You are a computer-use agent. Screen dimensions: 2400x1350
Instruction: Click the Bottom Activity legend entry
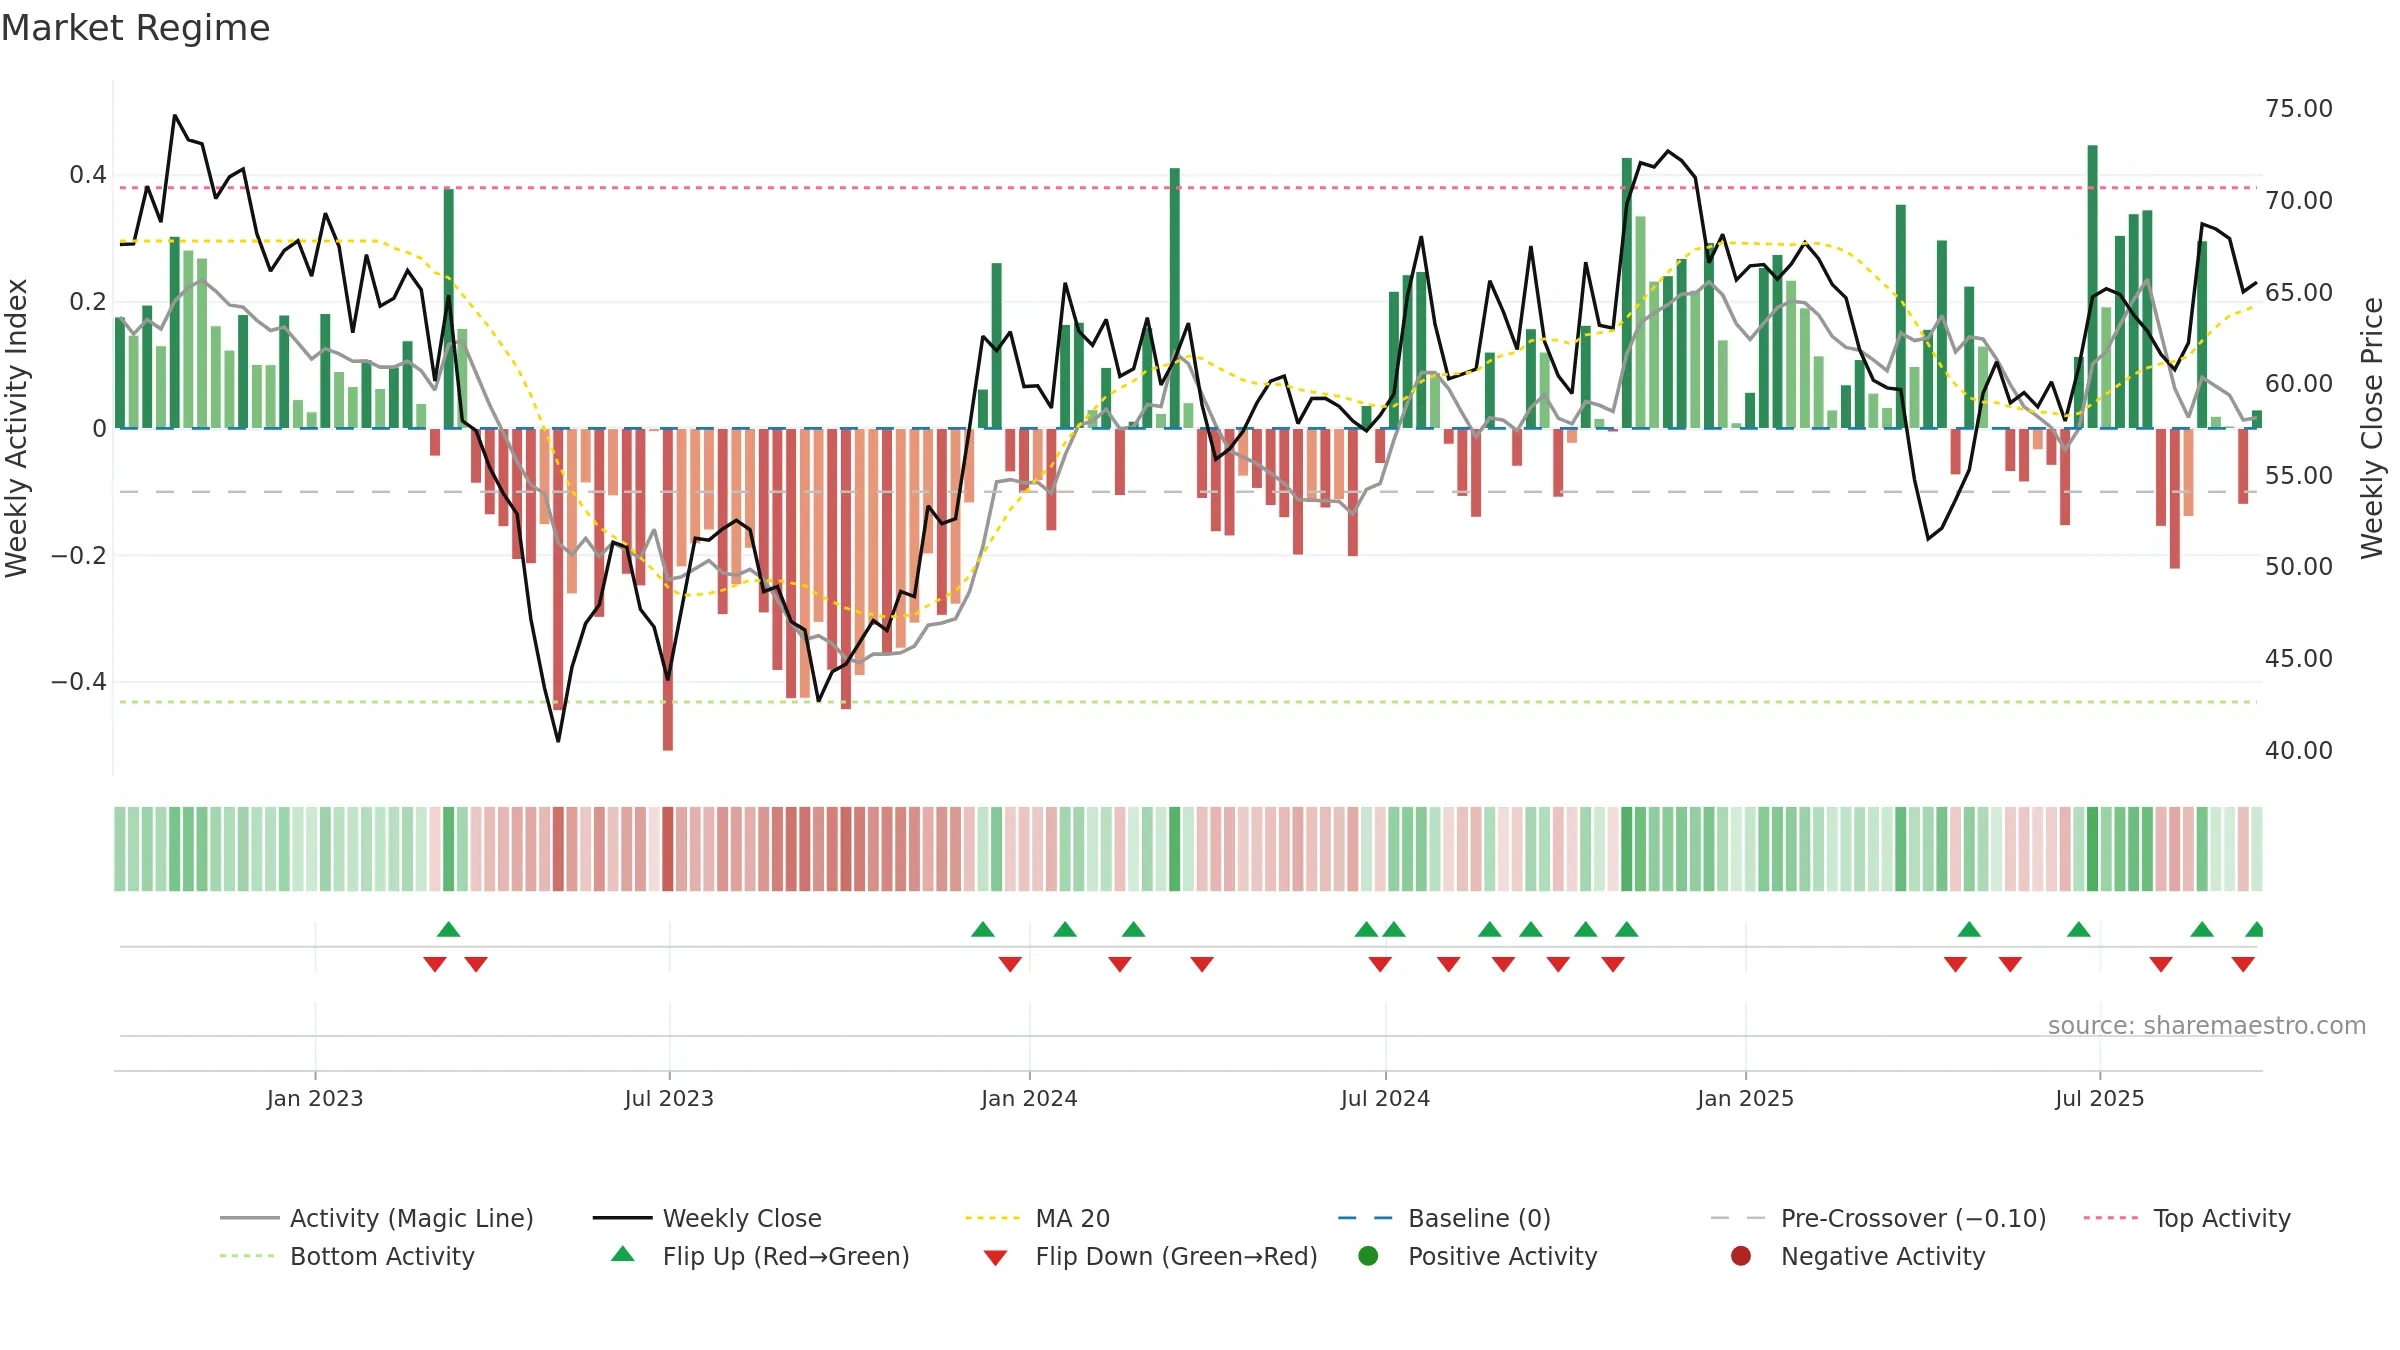pyautogui.click(x=347, y=1256)
